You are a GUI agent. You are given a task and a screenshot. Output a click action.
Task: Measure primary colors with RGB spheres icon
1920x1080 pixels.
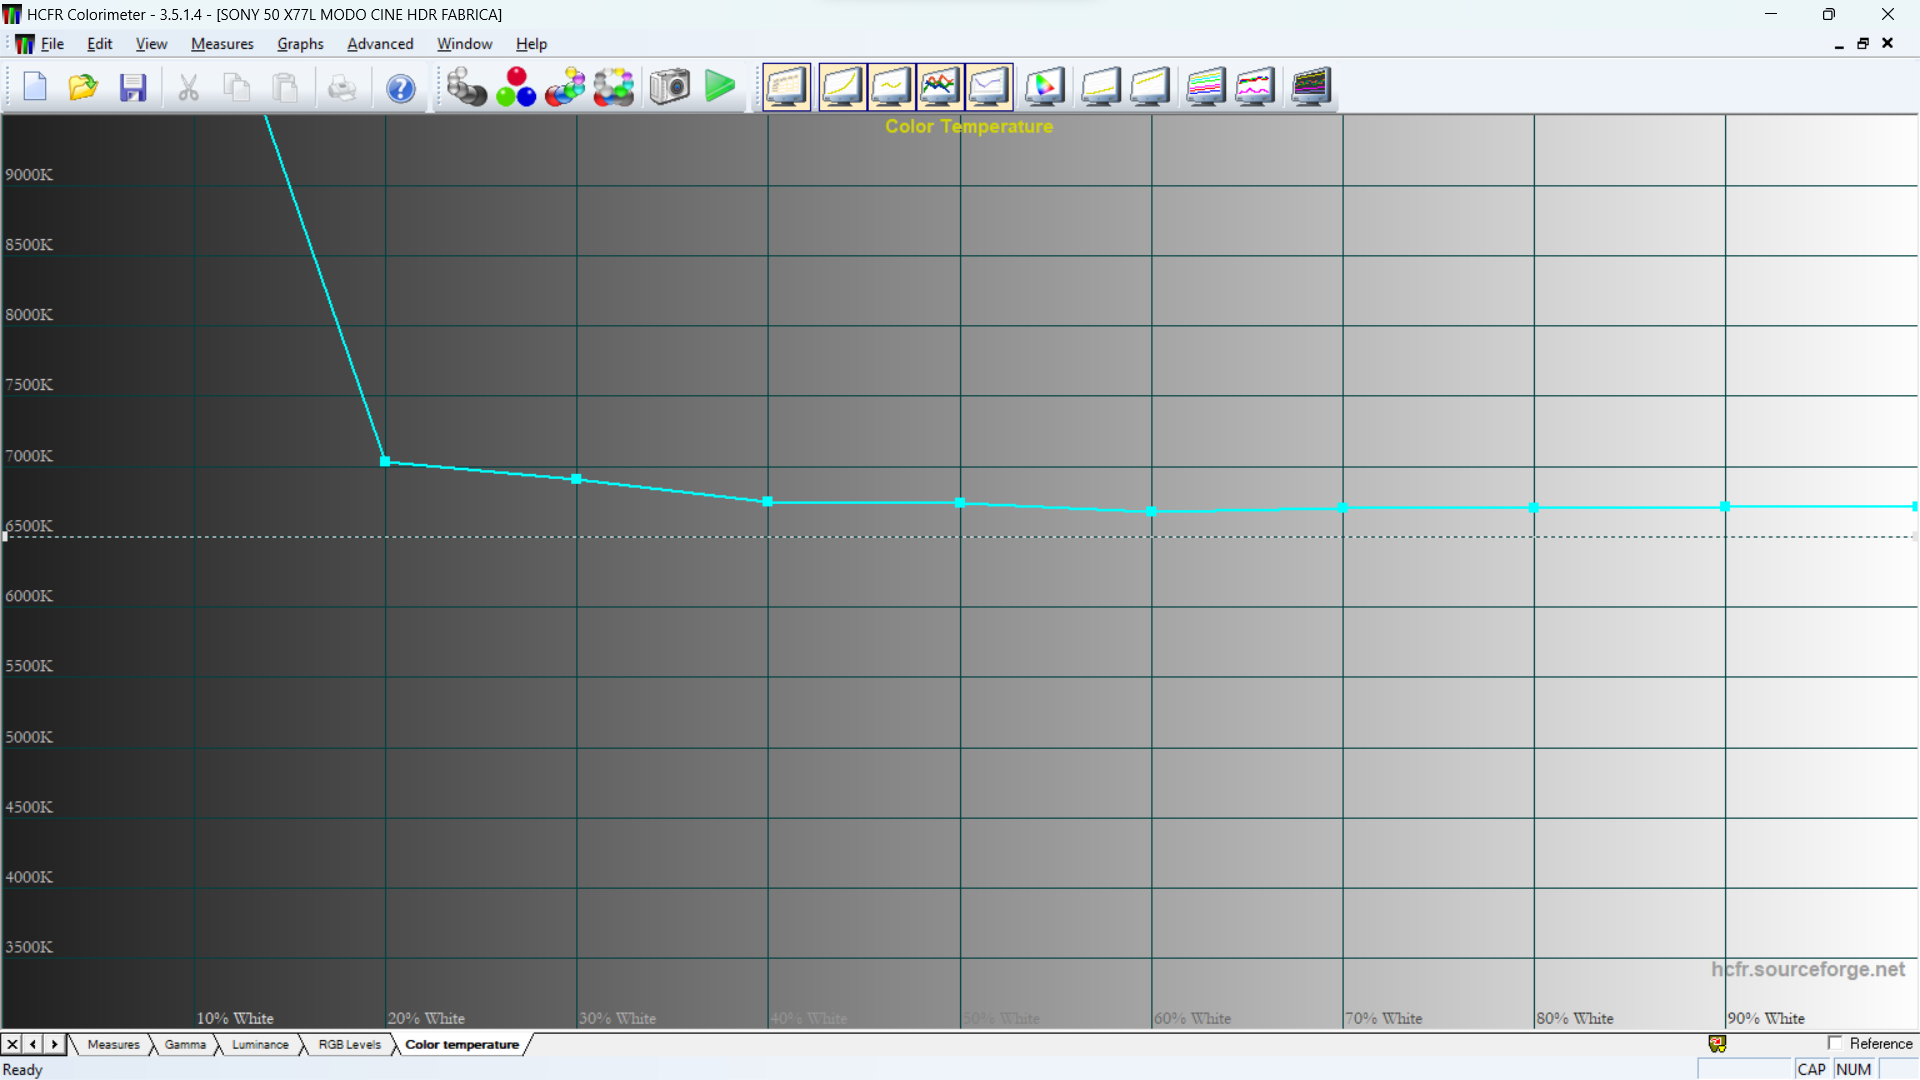pyautogui.click(x=516, y=87)
